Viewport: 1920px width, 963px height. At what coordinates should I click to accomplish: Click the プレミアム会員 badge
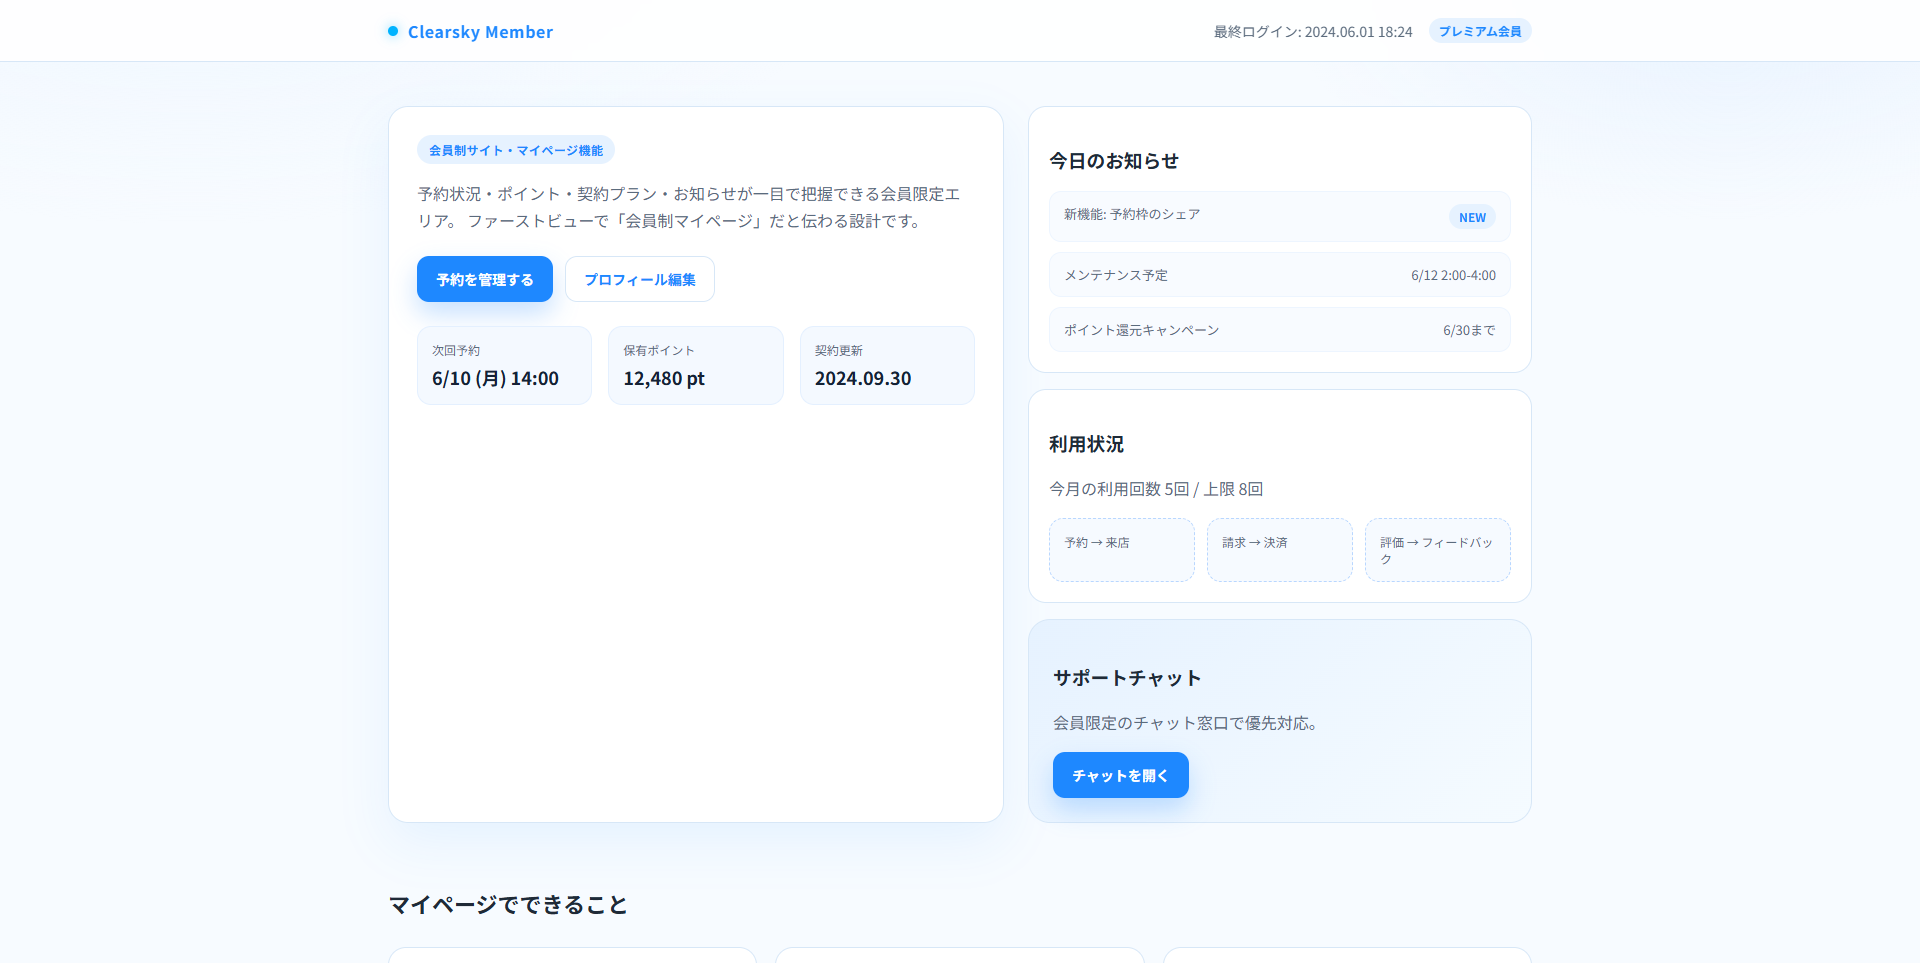[1479, 31]
